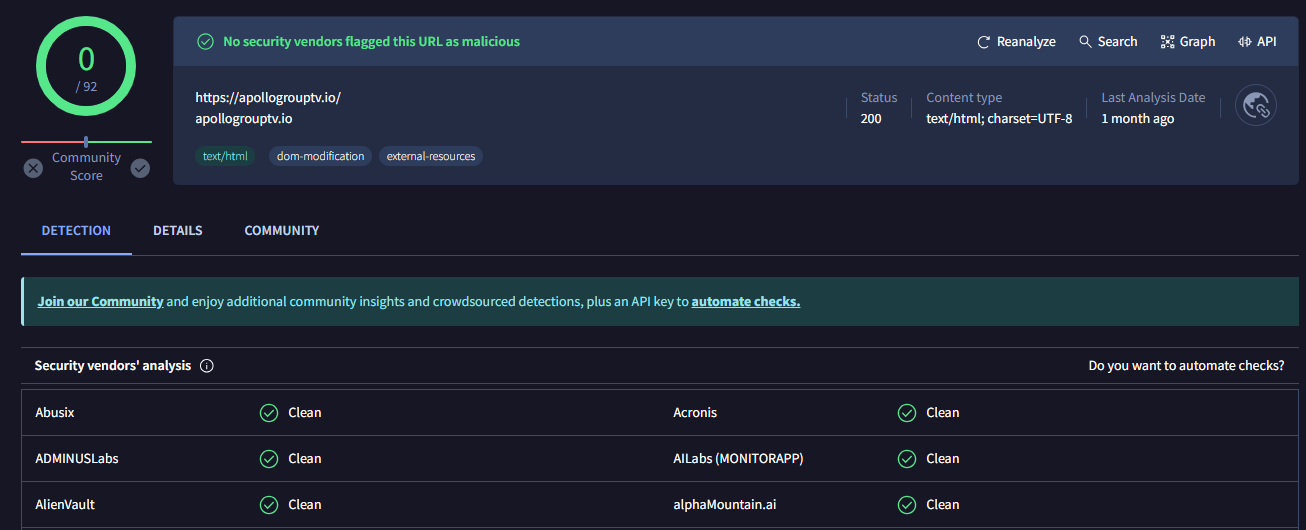Vote positive with the checkmark community icon
This screenshot has height=530, width=1306.
click(x=140, y=168)
